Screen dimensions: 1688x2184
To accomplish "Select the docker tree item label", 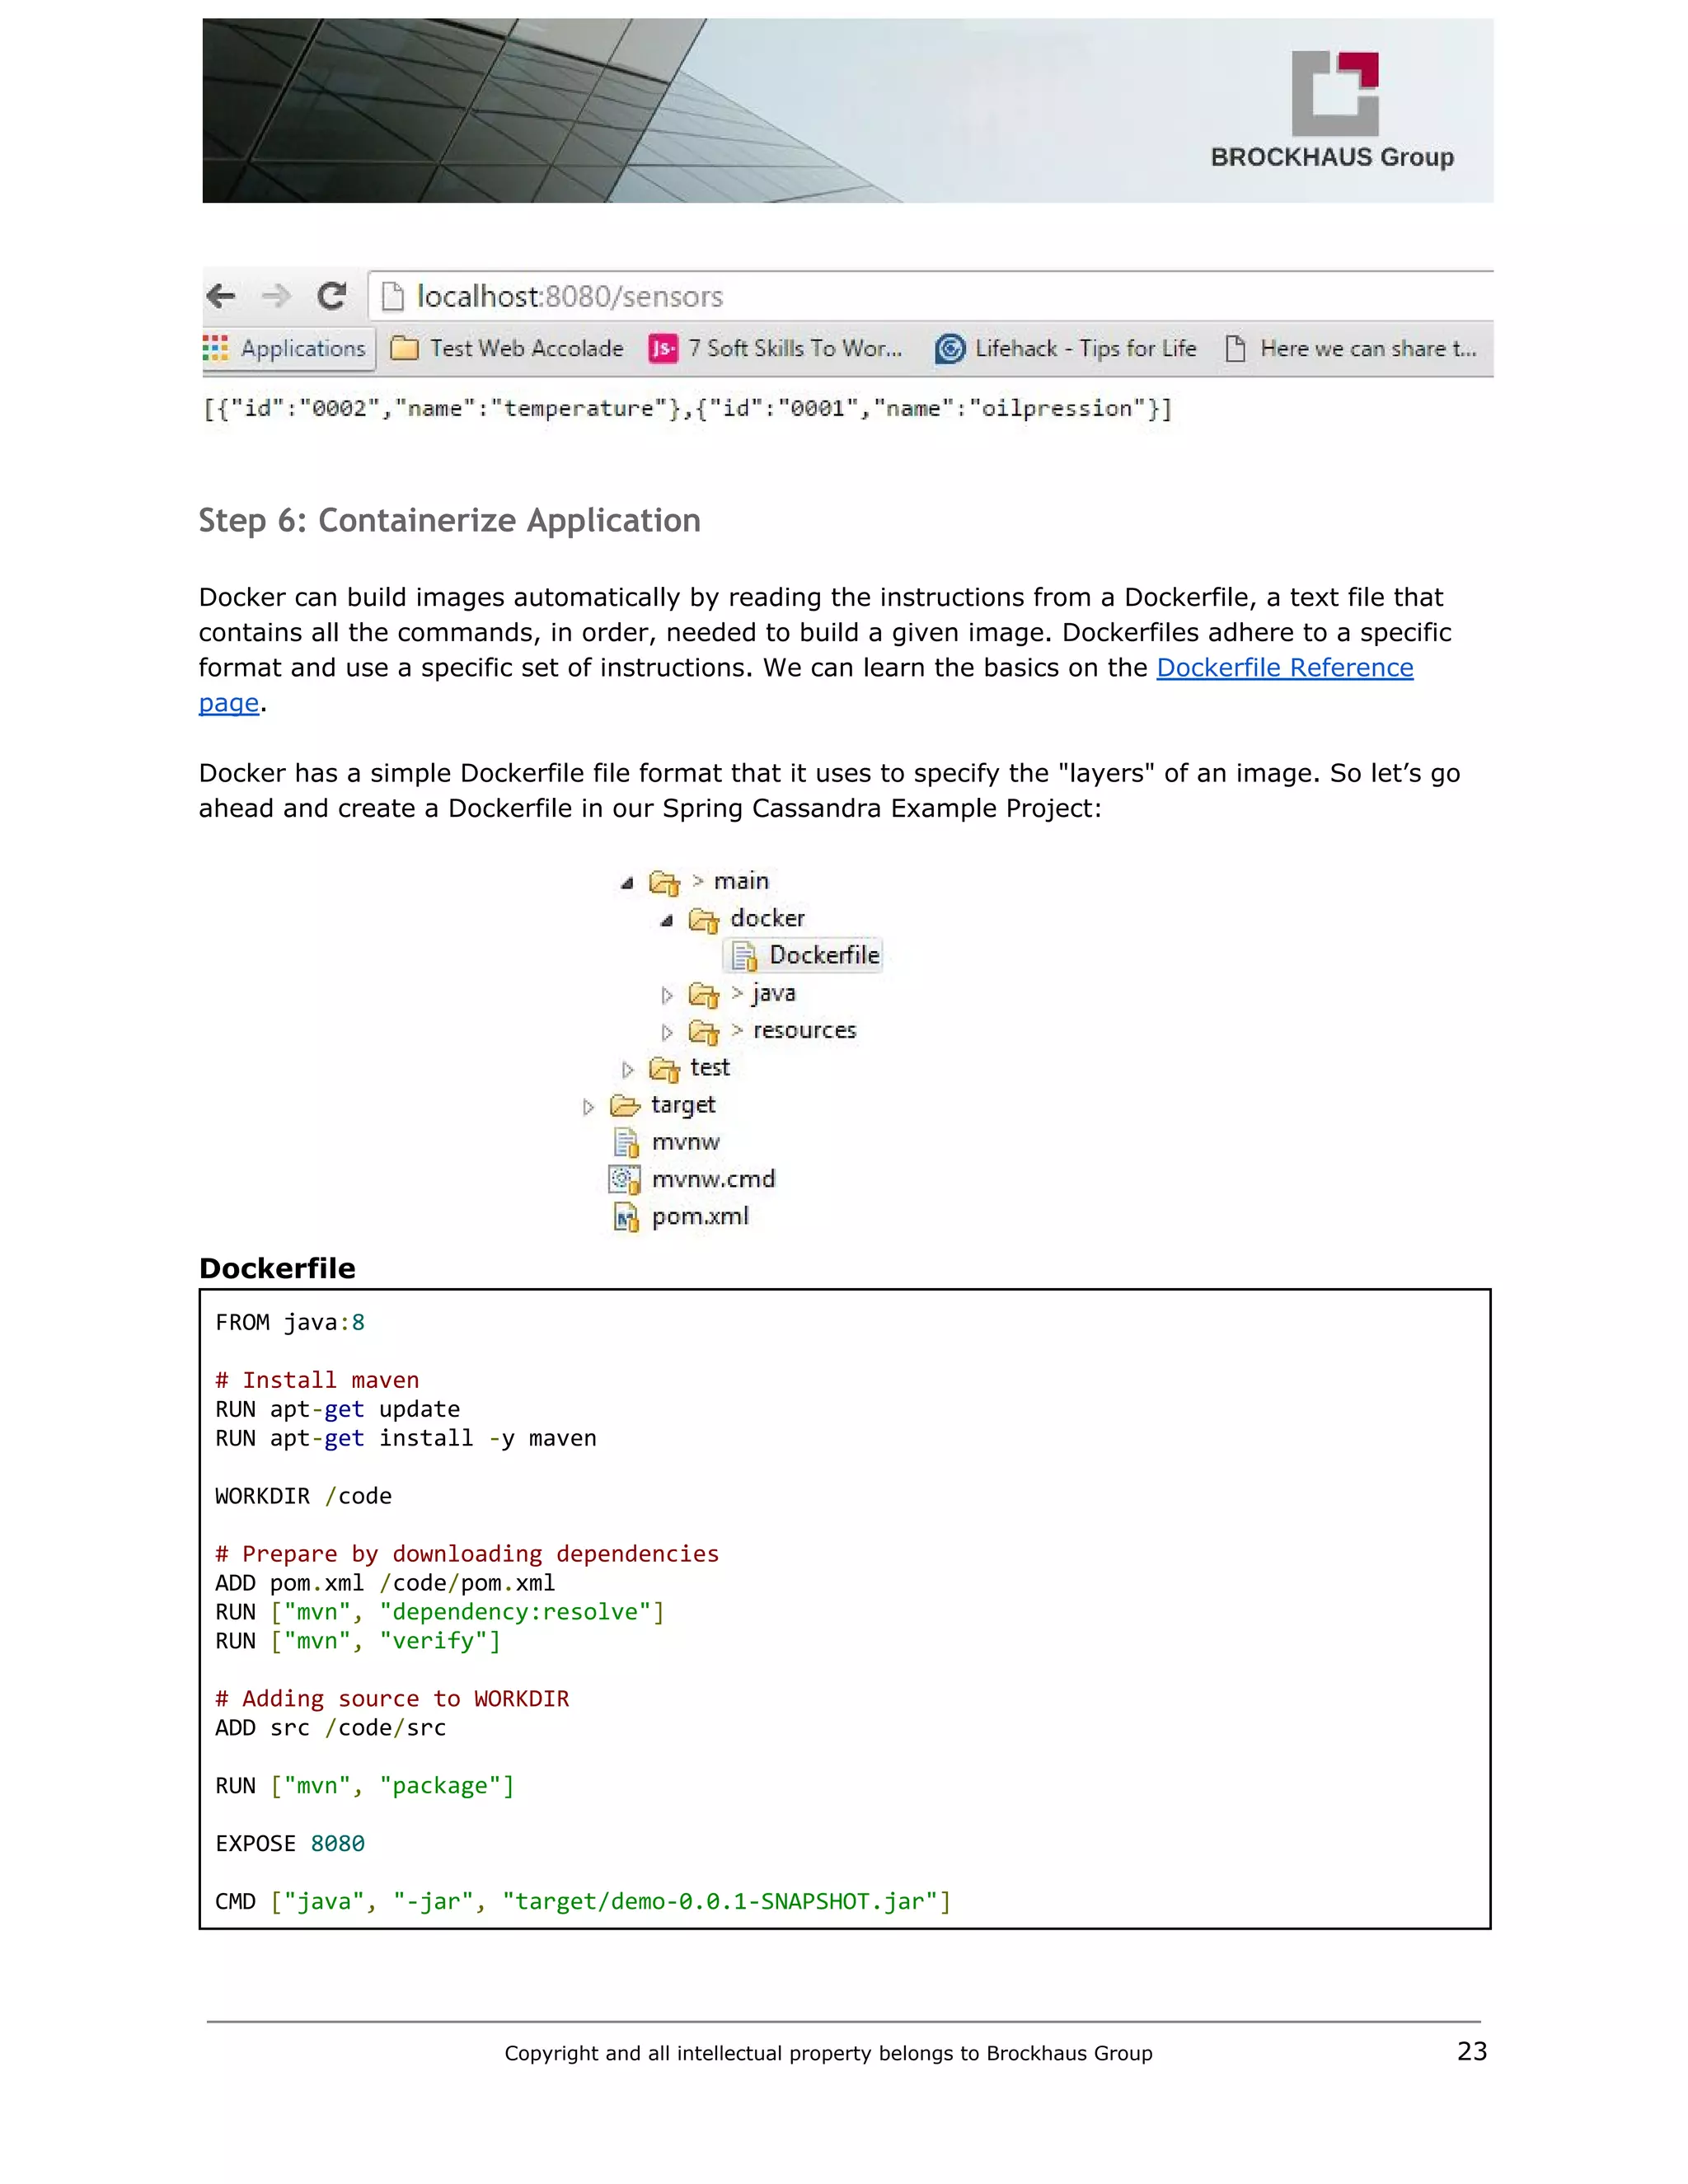I will (767, 918).
